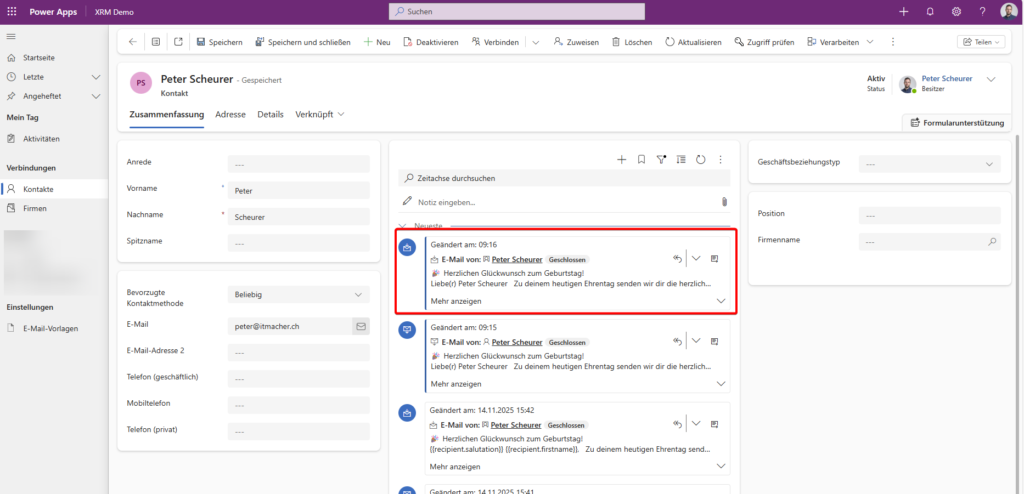Expand Mehr anzeigen chevron on 09:15 email
Viewport: 1024px width, 494px height.
point(721,384)
